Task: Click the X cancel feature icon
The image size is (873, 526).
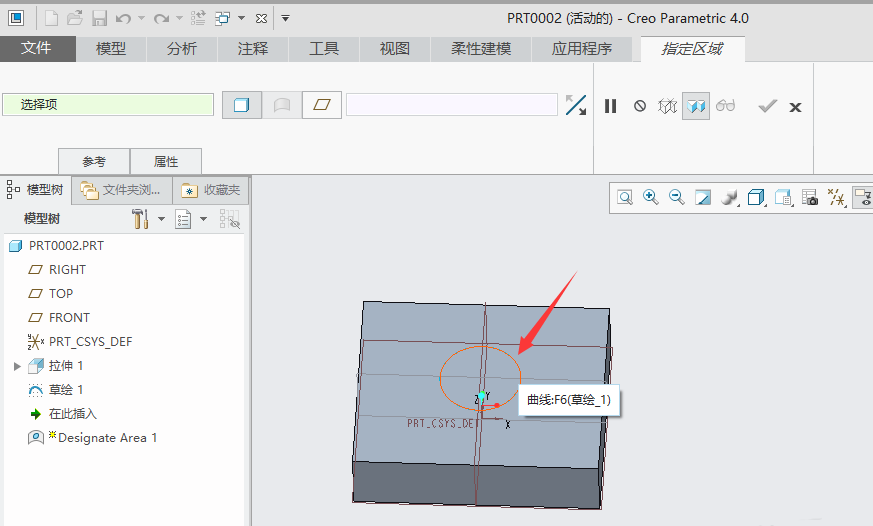Action: tap(795, 106)
